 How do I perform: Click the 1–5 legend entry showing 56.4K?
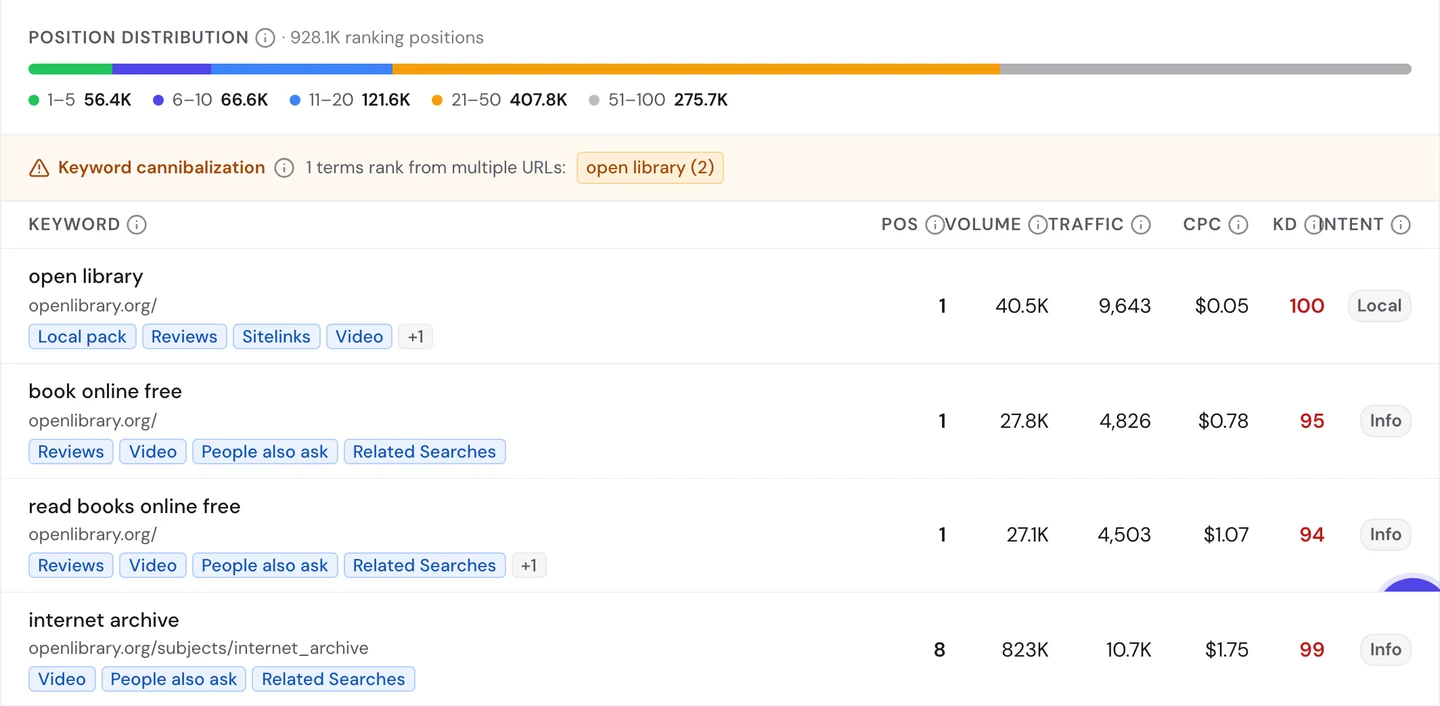[x=80, y=100]
